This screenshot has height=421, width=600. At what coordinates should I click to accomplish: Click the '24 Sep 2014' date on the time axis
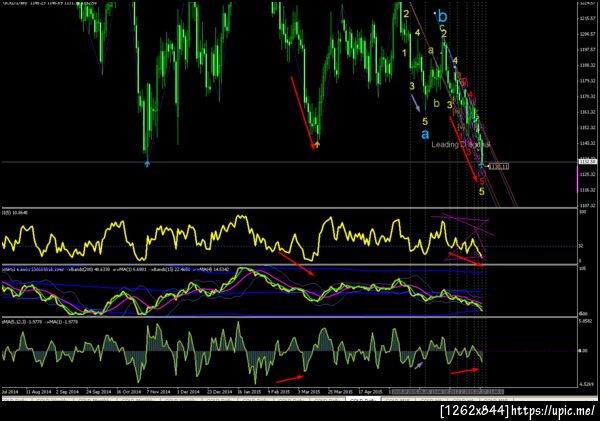click(98, 392)
